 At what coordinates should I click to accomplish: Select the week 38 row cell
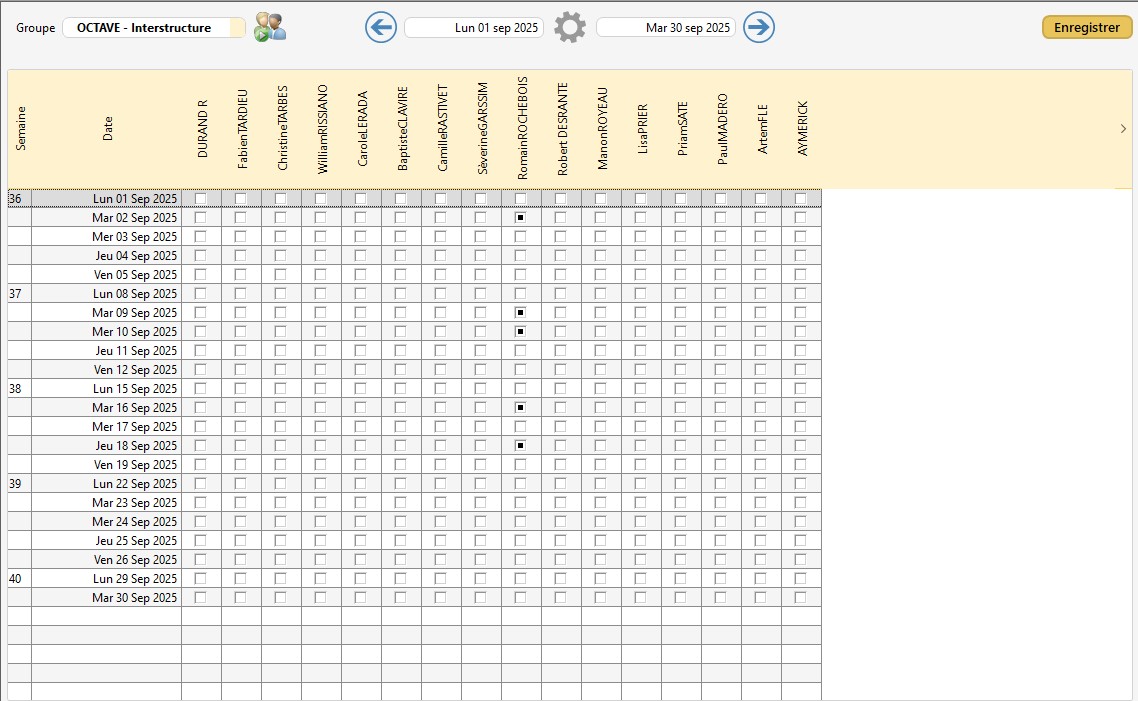pyautogui.click(x=19, y=388)
